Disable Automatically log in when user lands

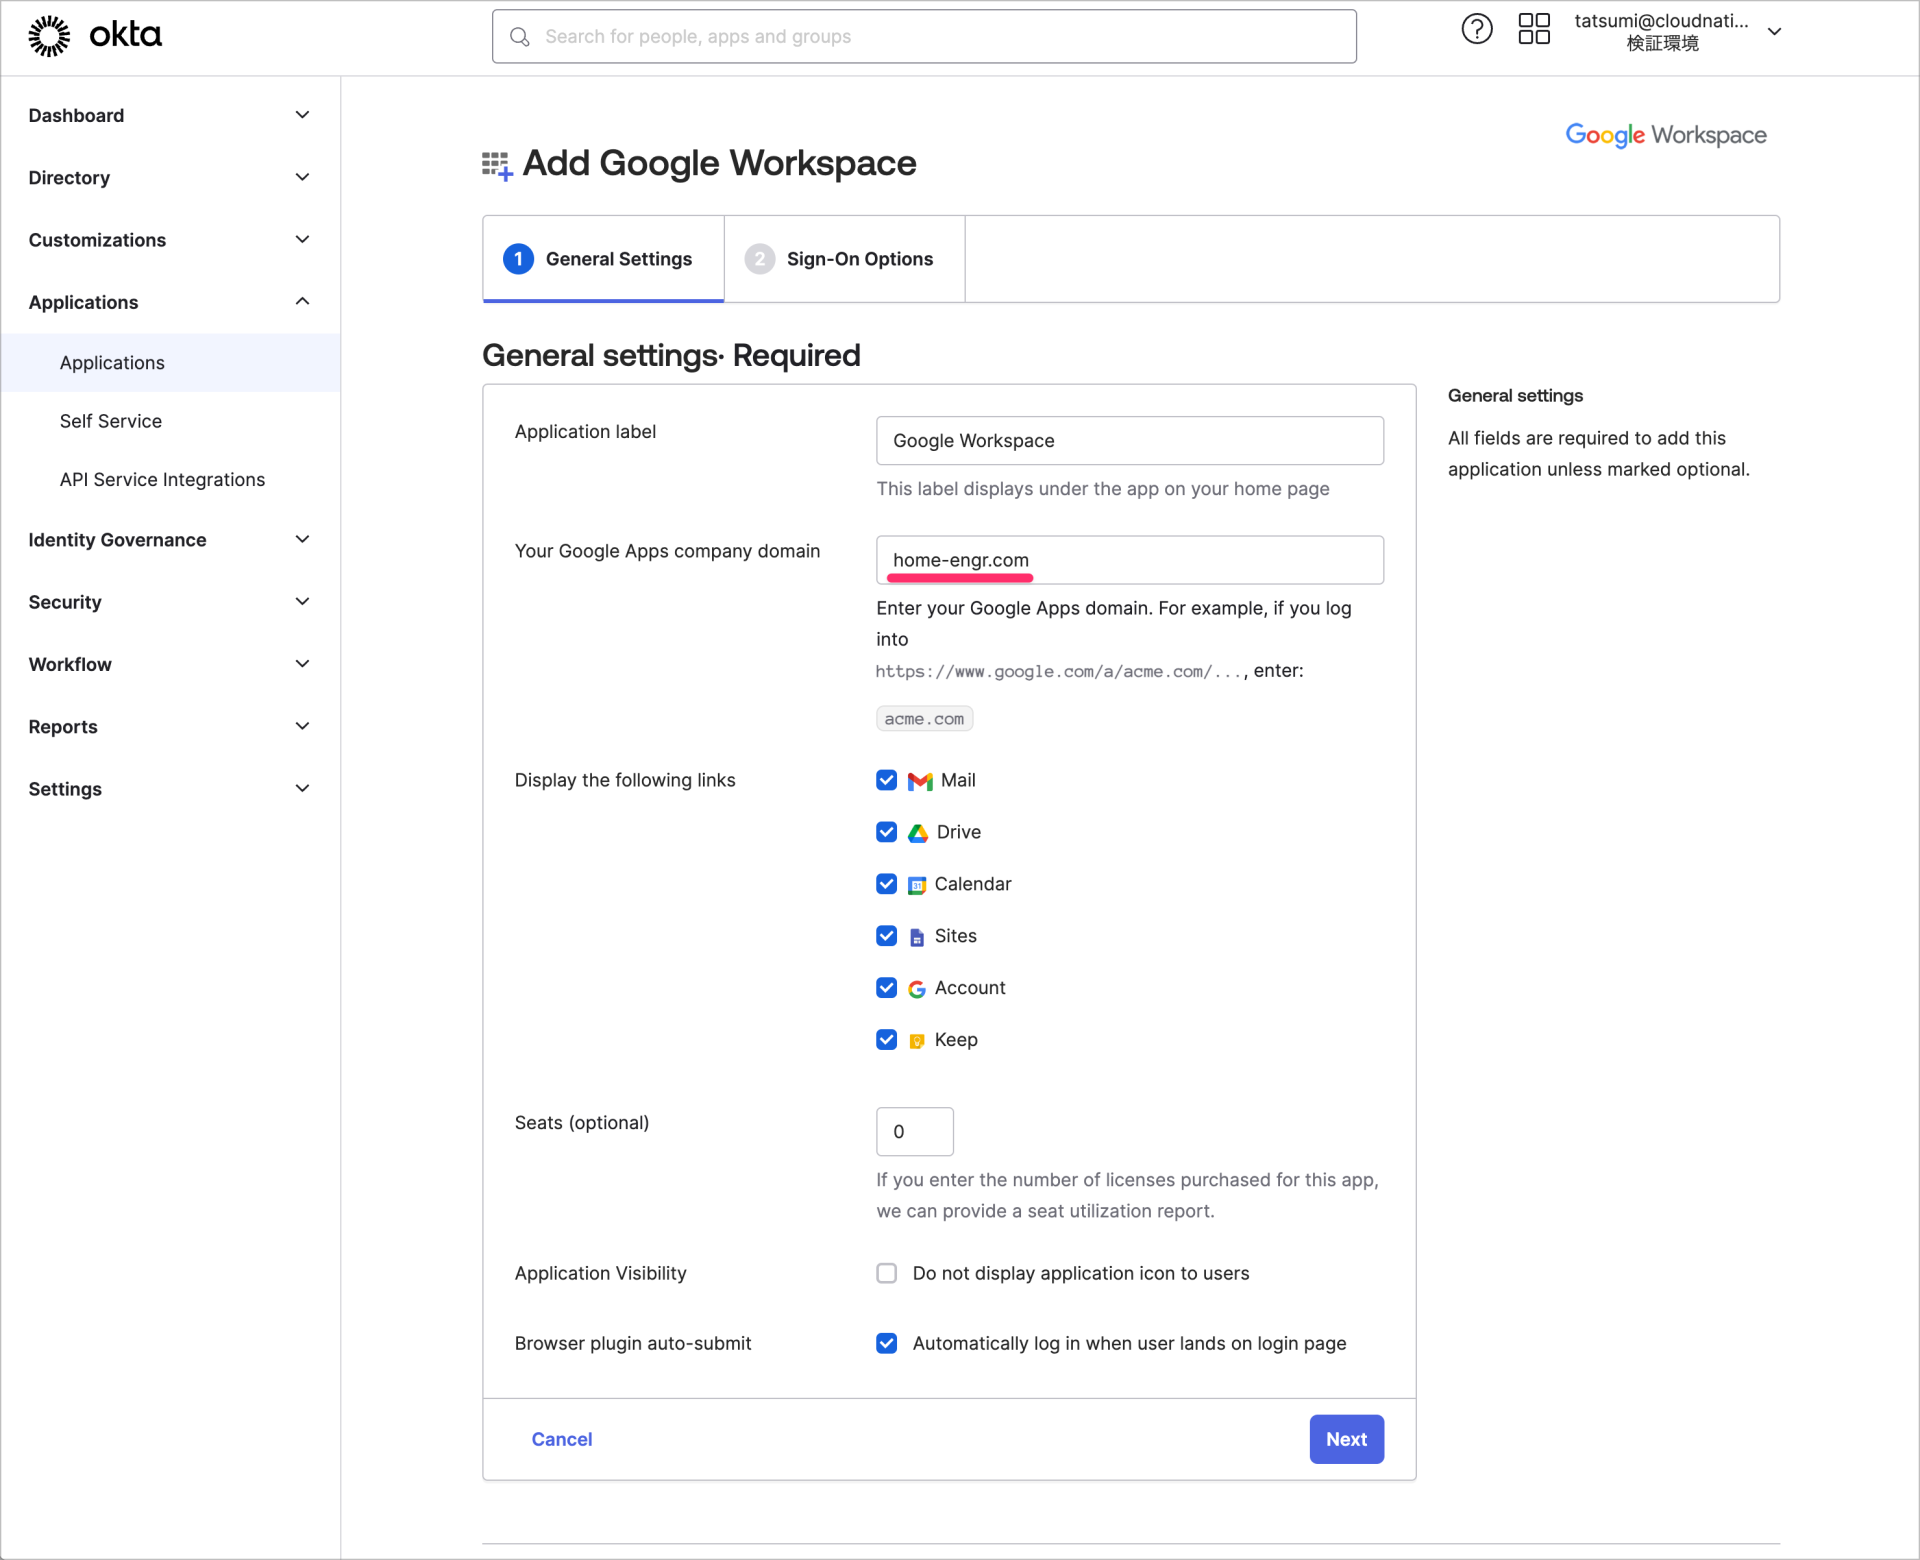point(887,1343)
